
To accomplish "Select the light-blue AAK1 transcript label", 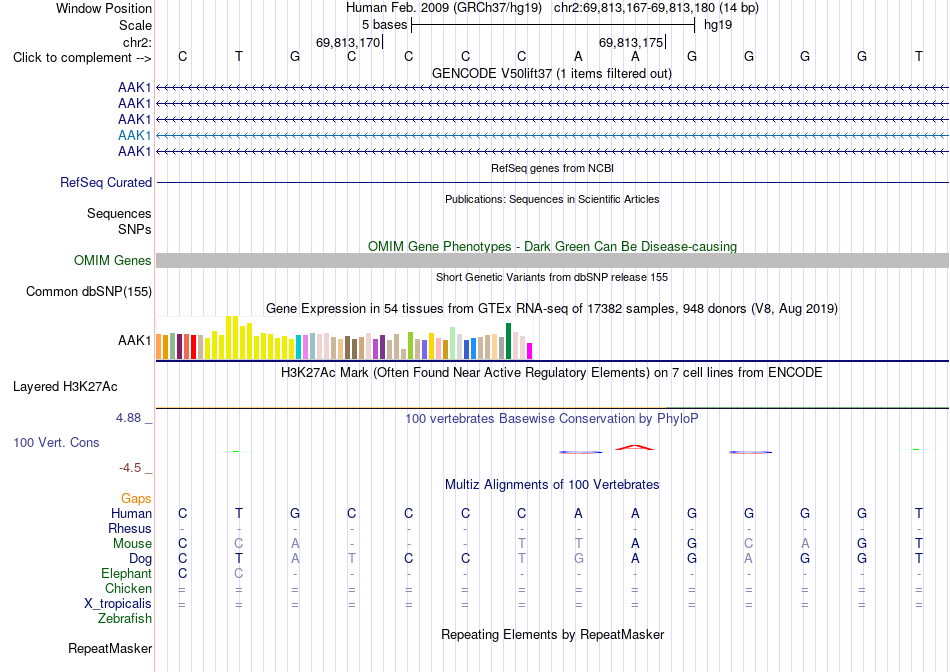I will pos(135,135).
